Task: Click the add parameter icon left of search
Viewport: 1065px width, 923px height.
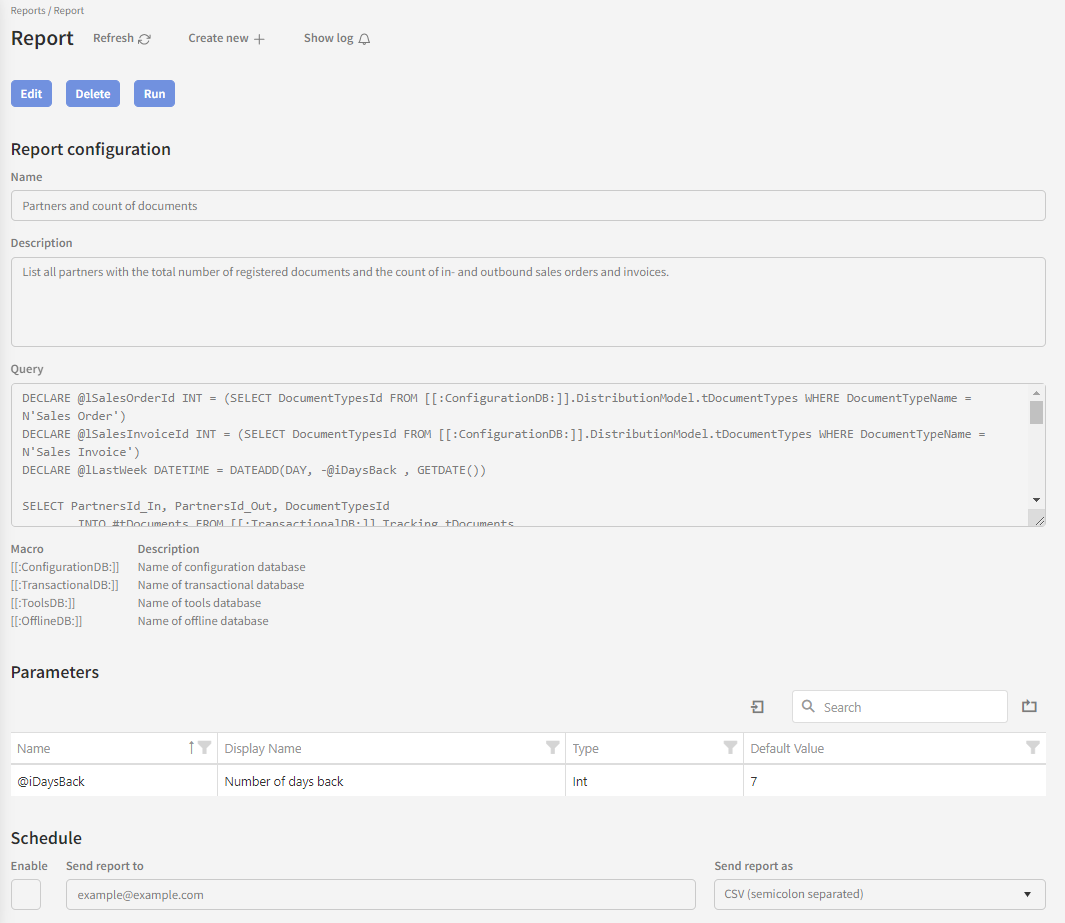Action: click(757, 706)
